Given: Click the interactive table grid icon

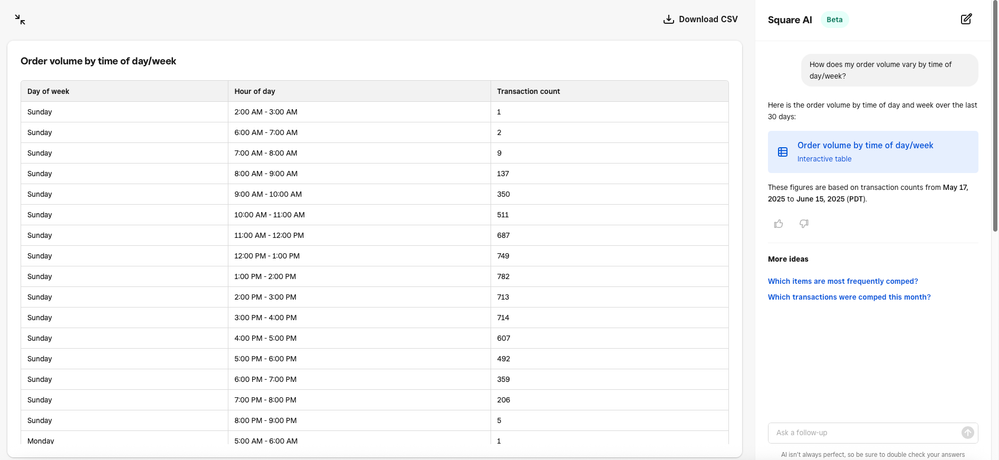Looking at the screenshot, I should click(783, 152).
